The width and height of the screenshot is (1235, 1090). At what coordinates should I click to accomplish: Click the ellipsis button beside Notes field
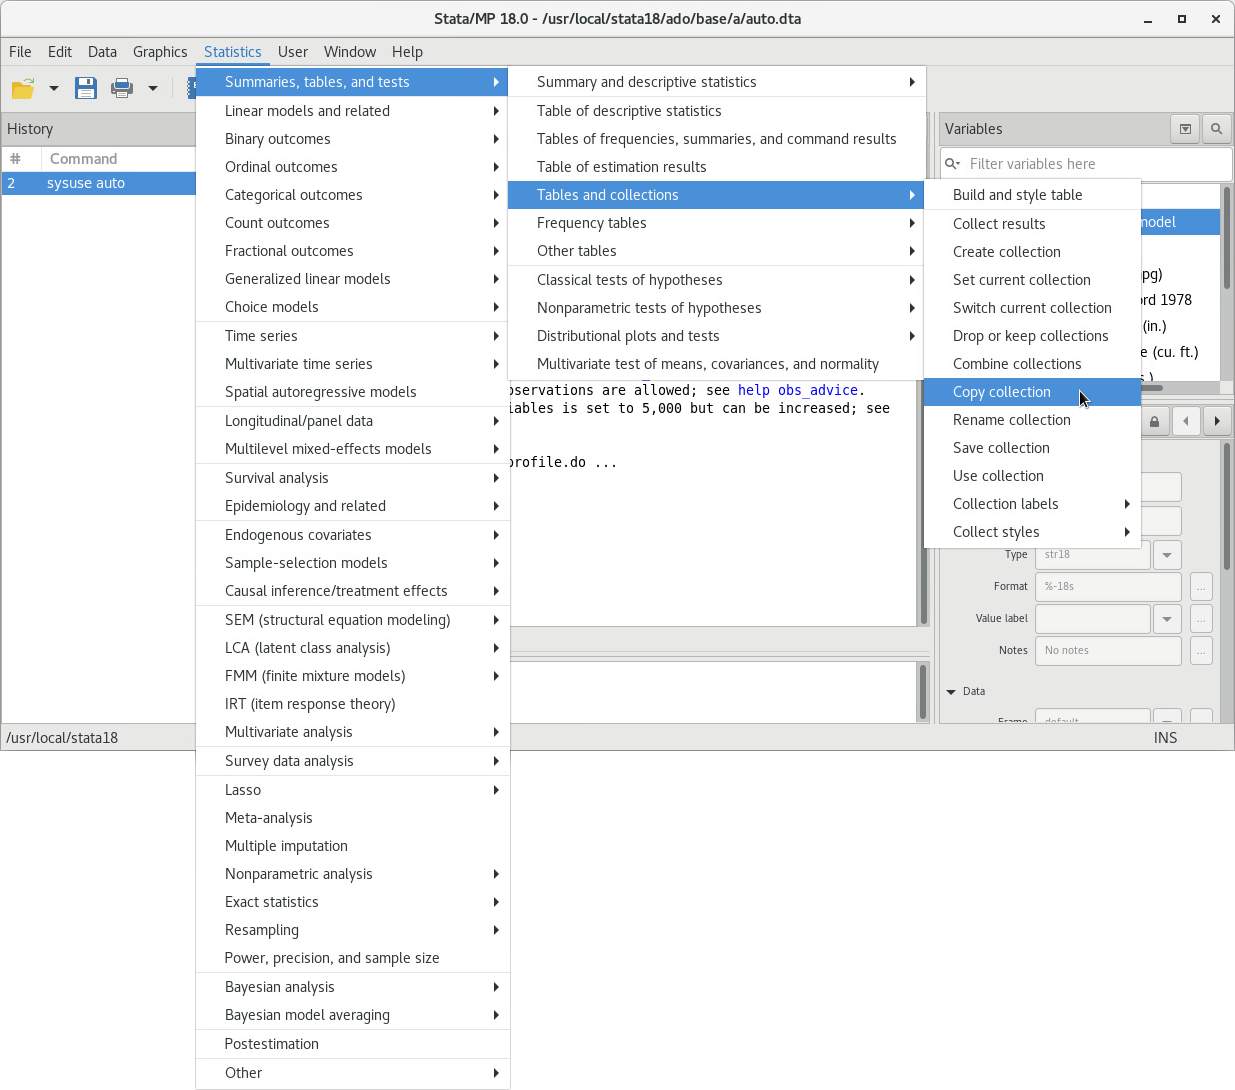click(x=1201, y=651)
